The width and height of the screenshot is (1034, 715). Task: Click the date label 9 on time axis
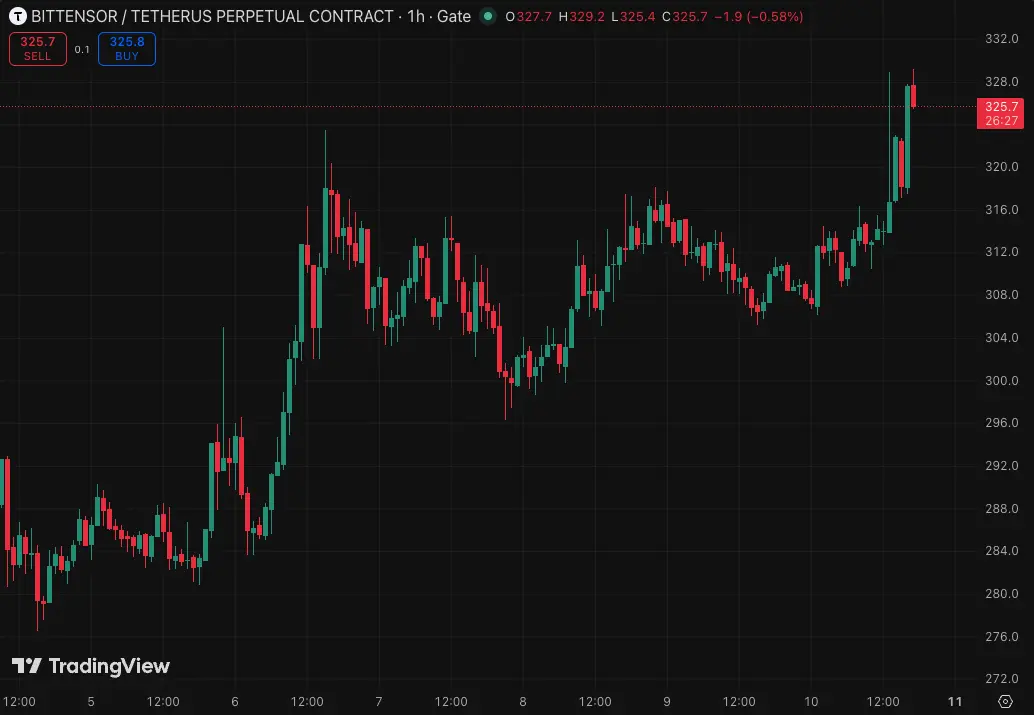(667, 702)
